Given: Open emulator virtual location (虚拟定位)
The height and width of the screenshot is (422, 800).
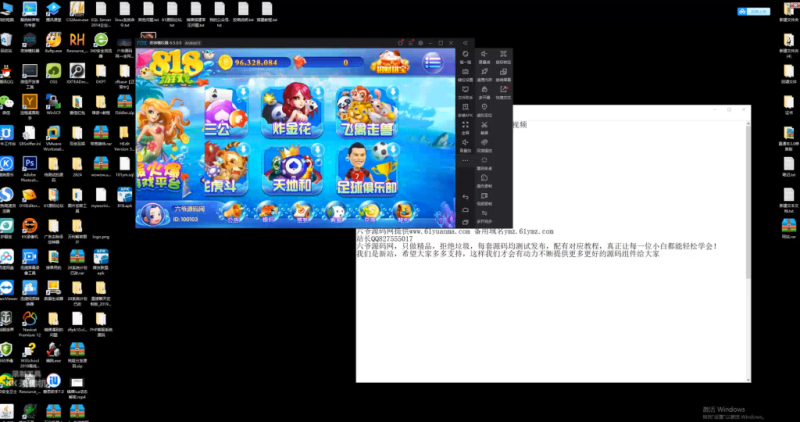Looking at the screenshot, I should 484,110.
